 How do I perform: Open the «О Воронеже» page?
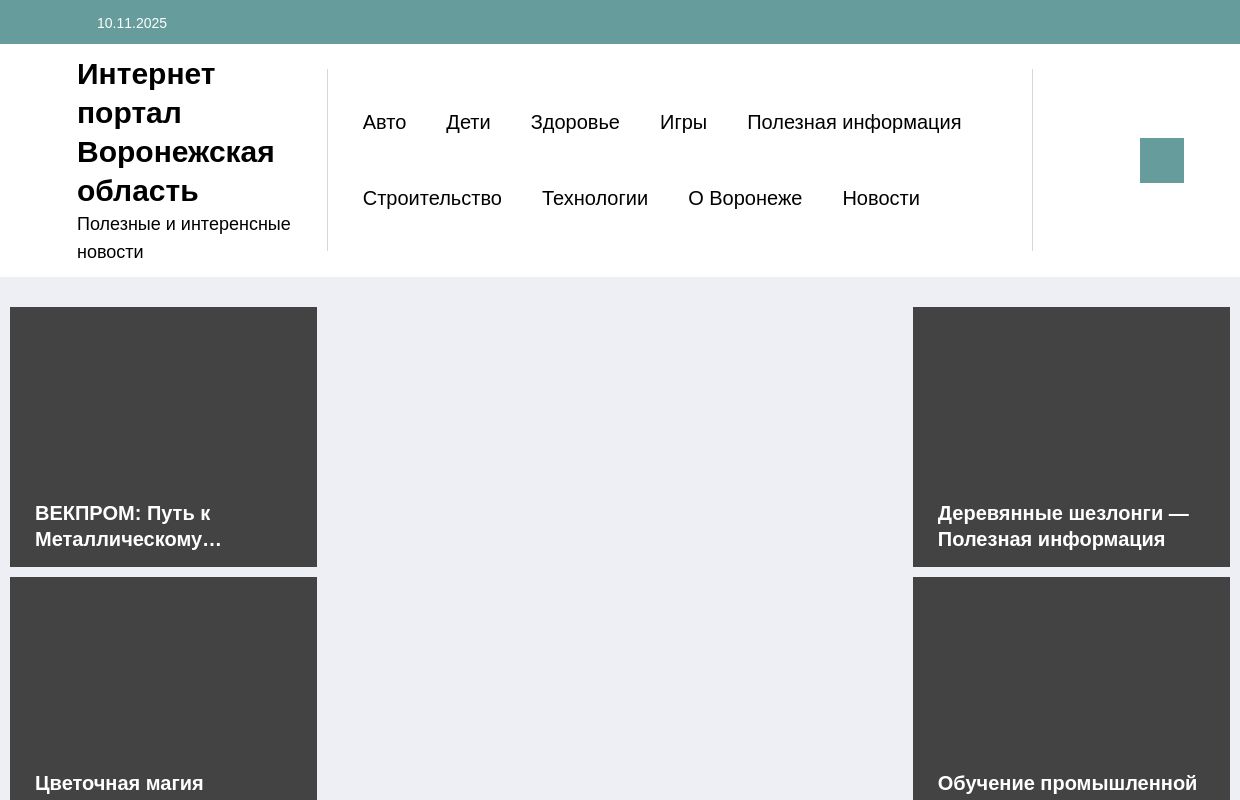point(745,198)
